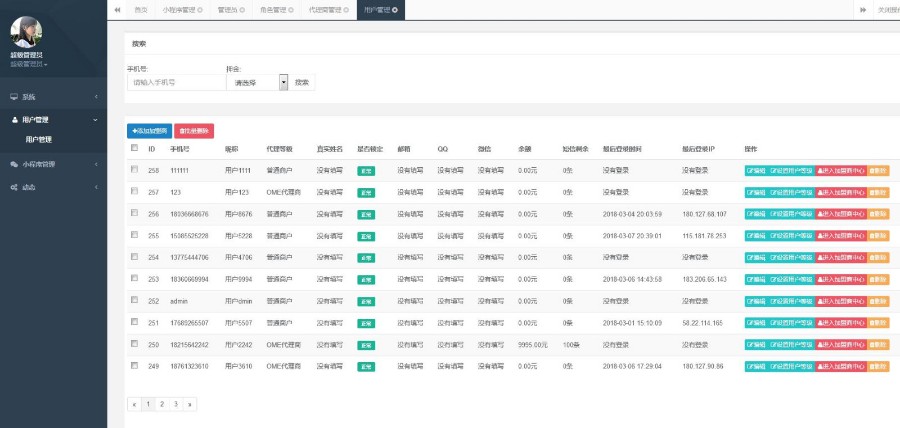Click the blue 添加加盟商 button
The height and width of the screenshot is (428, 900).
coord(149,130)
